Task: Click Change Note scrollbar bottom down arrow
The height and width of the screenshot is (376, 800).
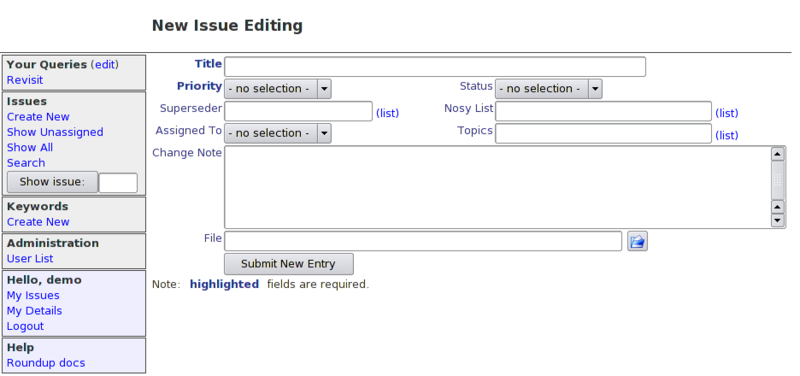Action: click(778, 220)
